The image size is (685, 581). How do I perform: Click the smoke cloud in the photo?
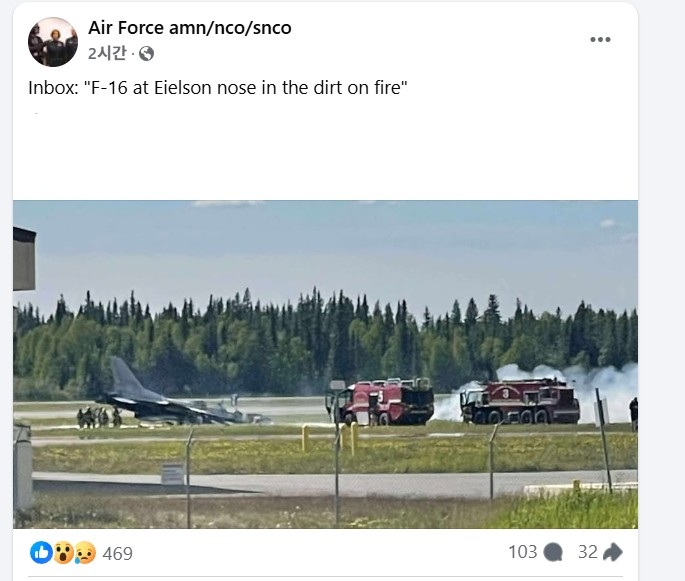568,391
